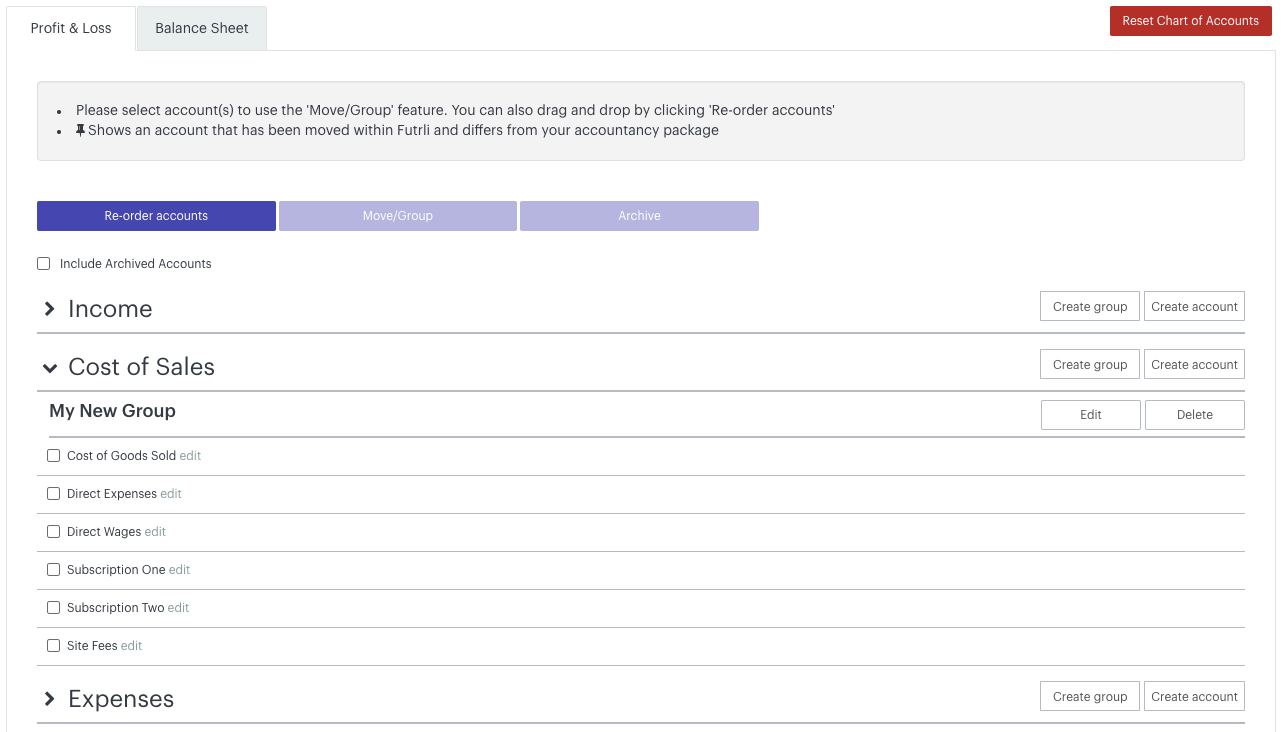Select the Cost of Goods Sold checkbox
The height and width of the screenshot is (732, 1283).
click(54, 456)
